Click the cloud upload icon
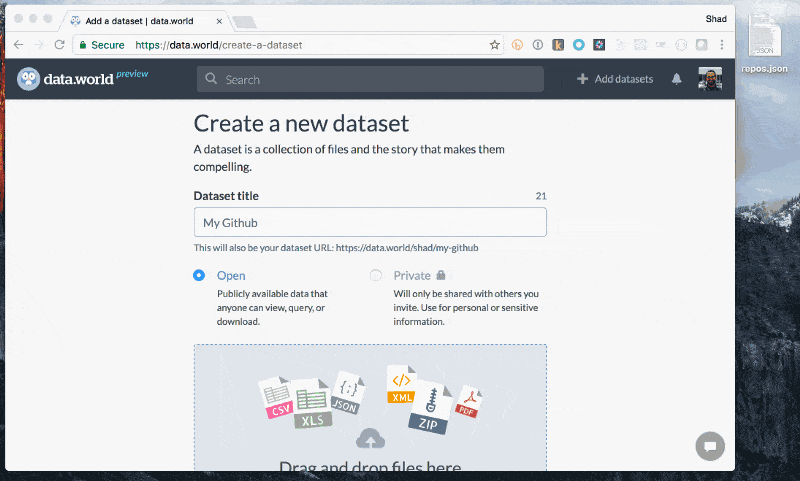The image size is (800, 481). tap(370, 439)
